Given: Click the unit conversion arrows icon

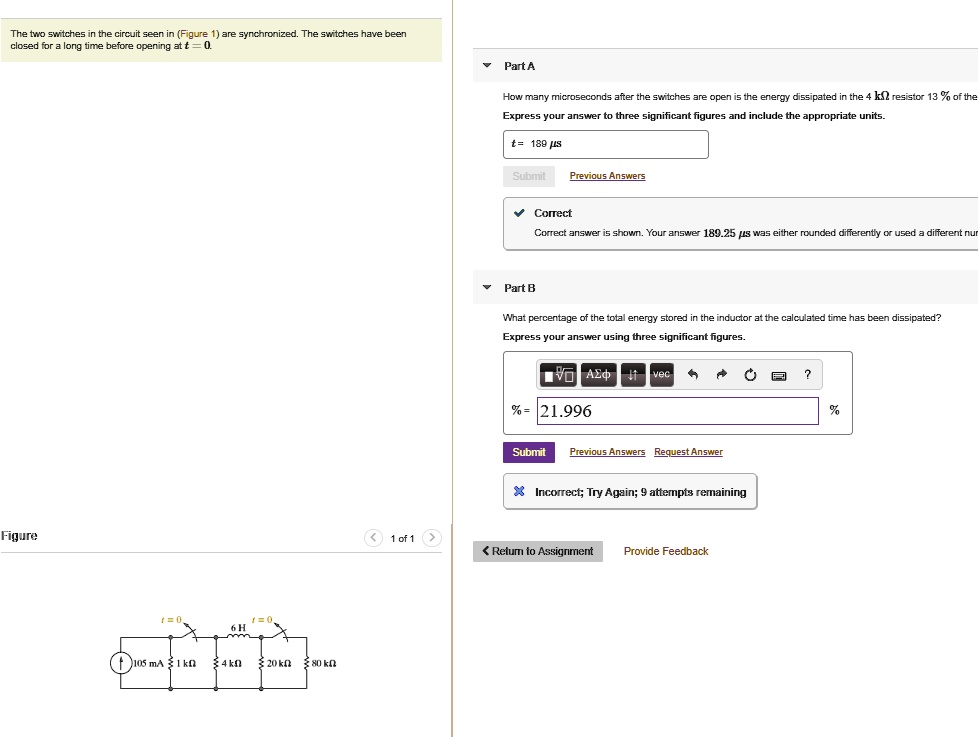Looking at the screenshot, I should coord(634,374).
